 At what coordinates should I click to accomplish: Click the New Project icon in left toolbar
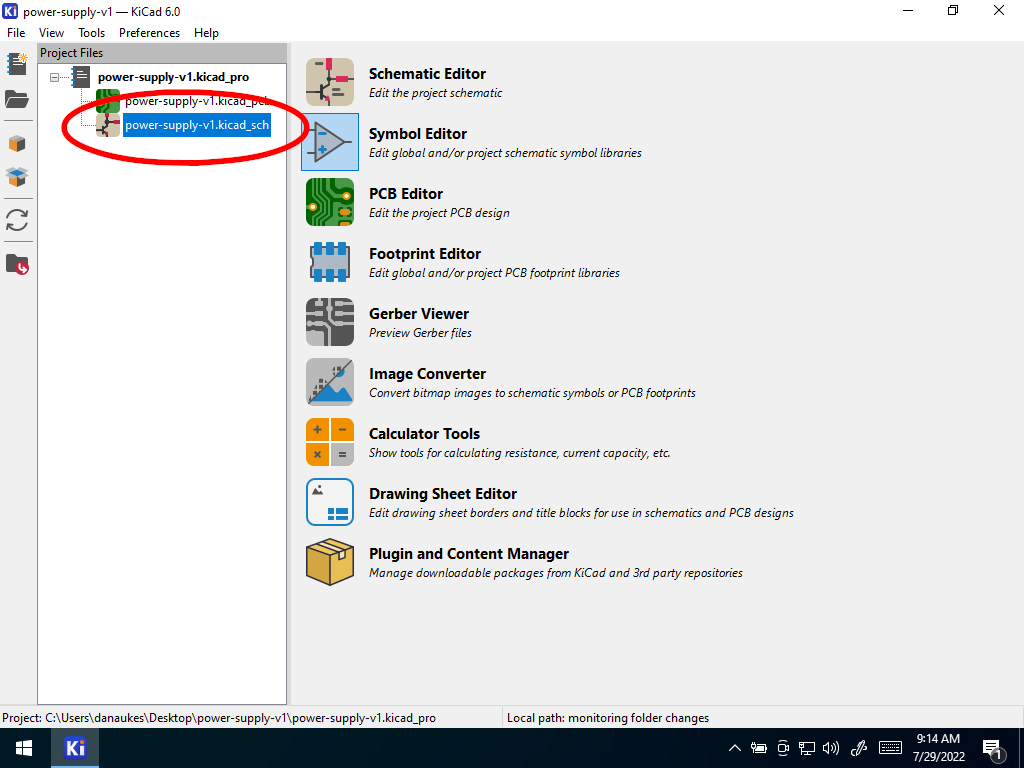[x=17, y=64]
